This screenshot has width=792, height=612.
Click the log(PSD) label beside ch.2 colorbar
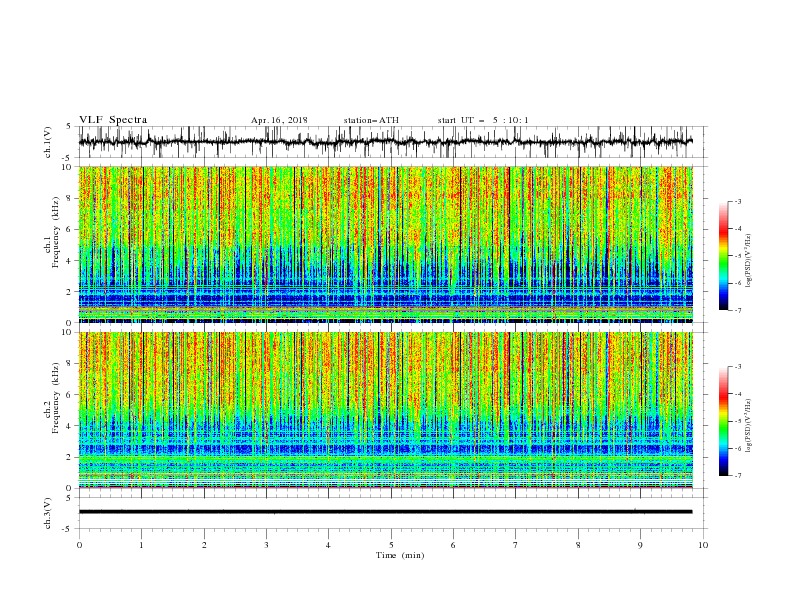click(x=749, y=426)
